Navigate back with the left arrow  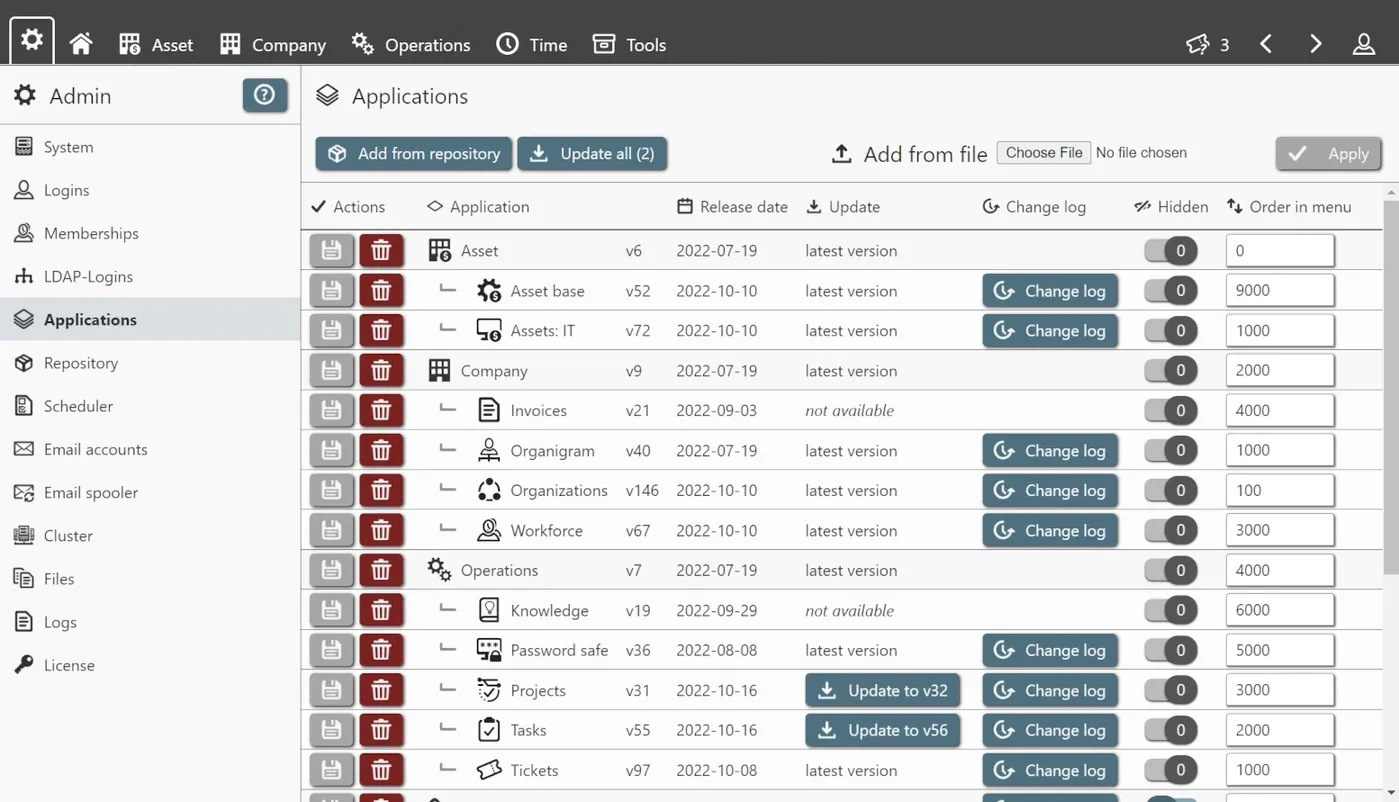(1266, 44)
